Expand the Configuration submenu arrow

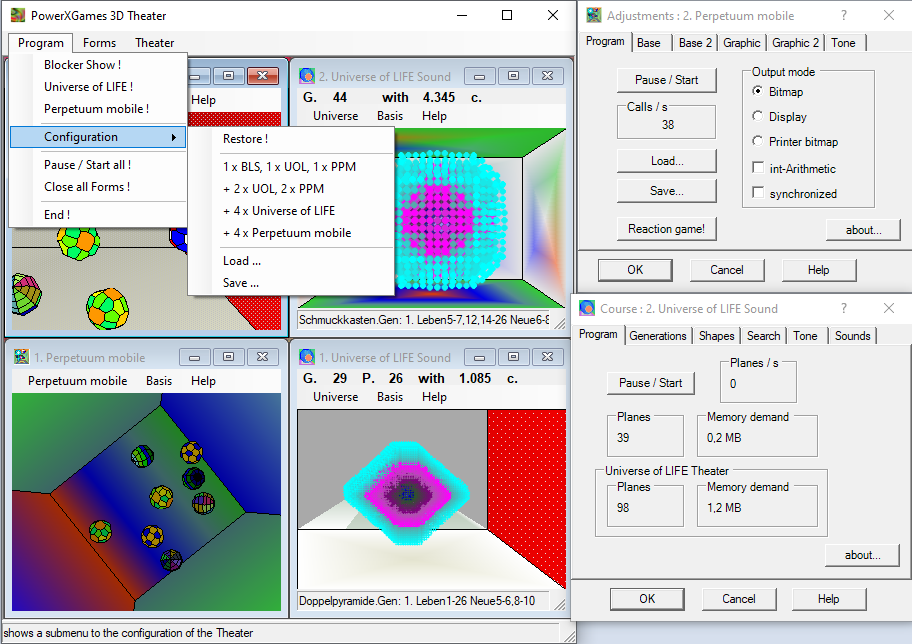[x=173, y=137]
